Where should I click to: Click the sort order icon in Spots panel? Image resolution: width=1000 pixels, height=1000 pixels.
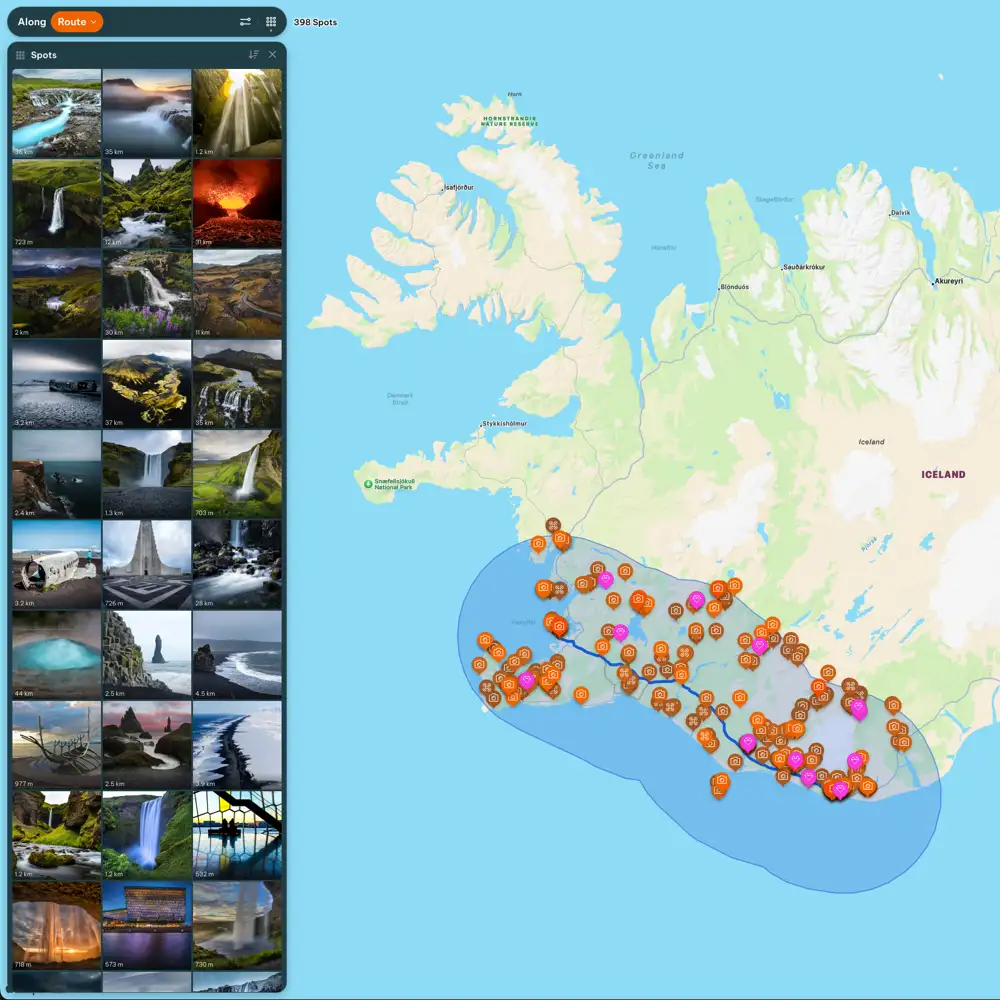pos(253,55)
